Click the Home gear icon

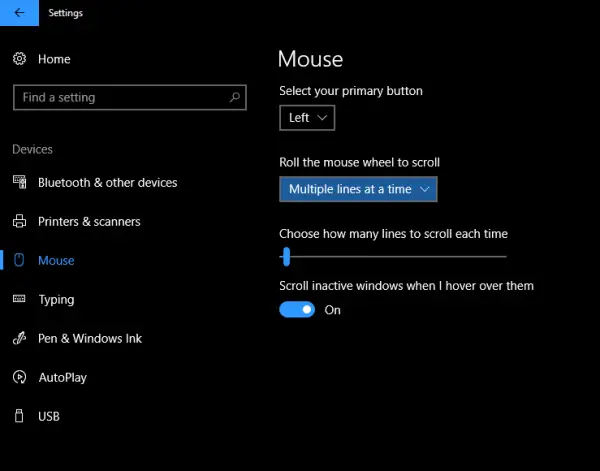19,59
